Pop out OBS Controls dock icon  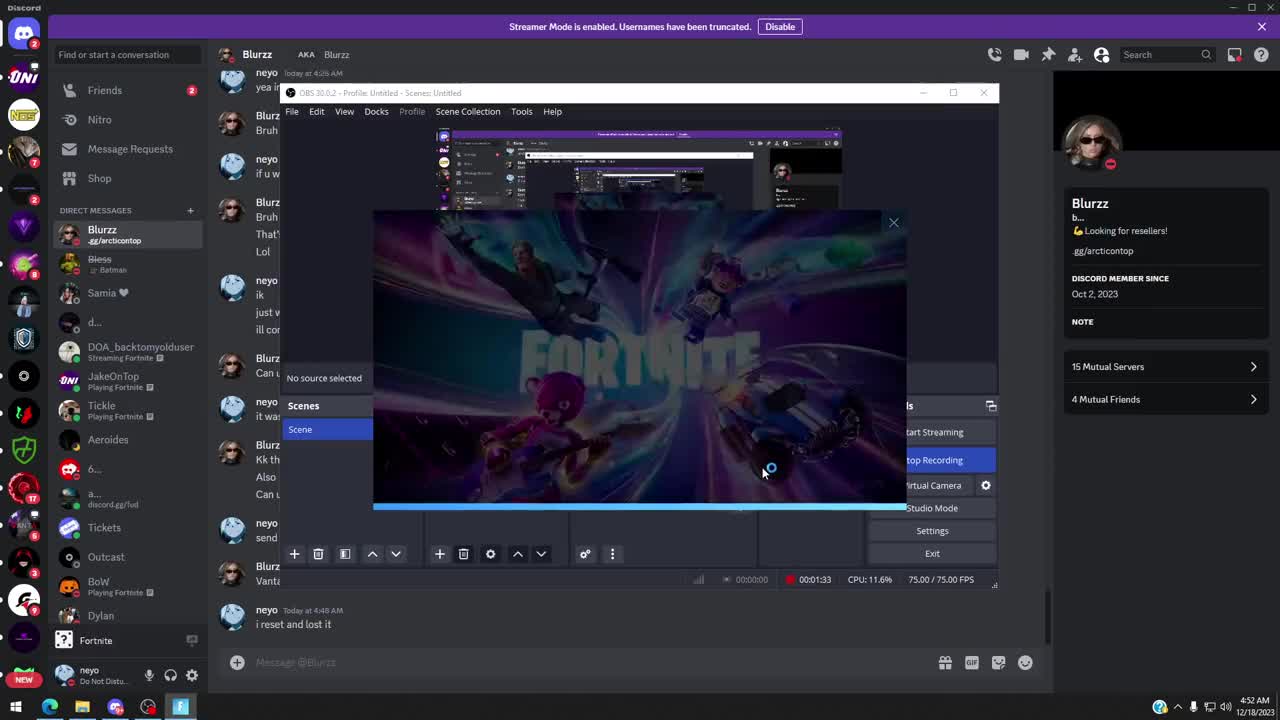(x=991, y=406)
